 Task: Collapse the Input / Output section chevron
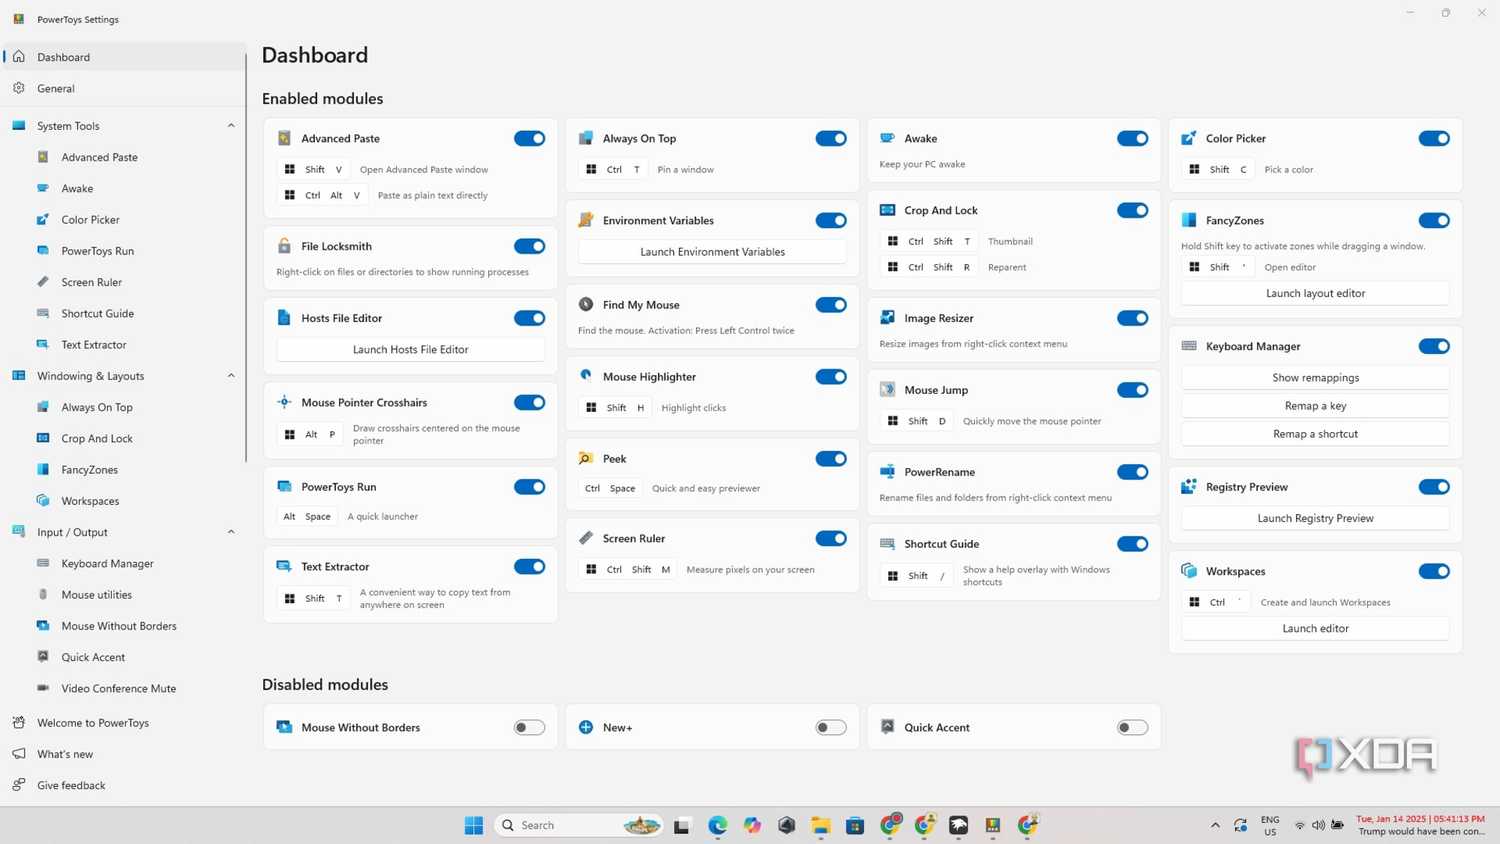coord(231,532)
